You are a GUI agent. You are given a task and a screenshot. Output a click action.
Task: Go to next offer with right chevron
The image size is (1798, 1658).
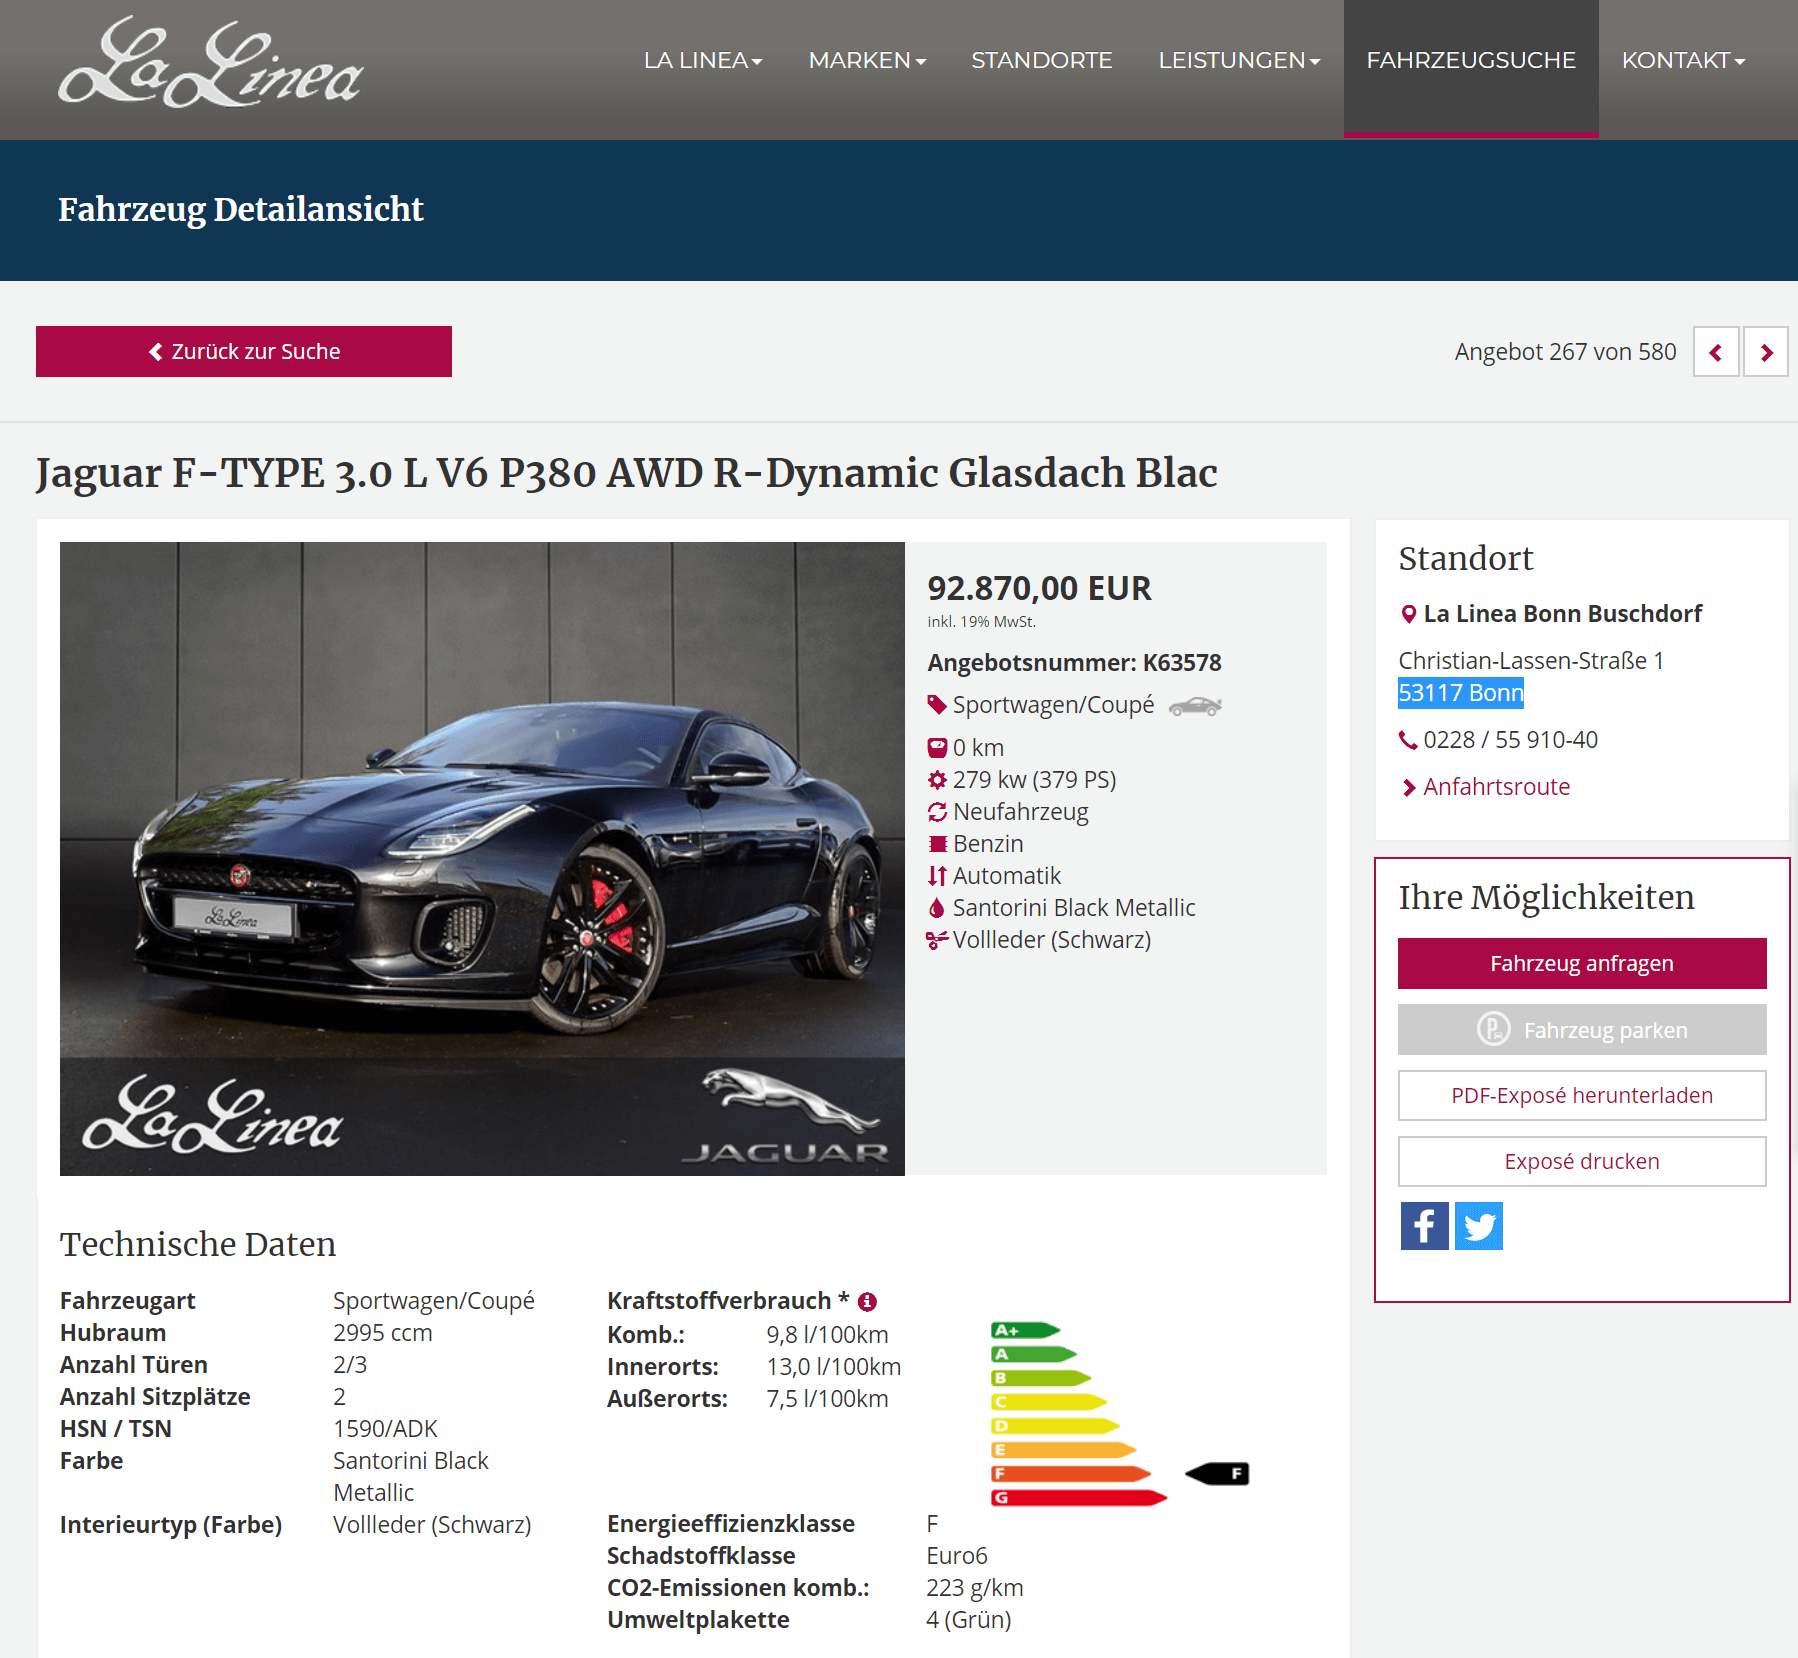tap(1766, 352)
